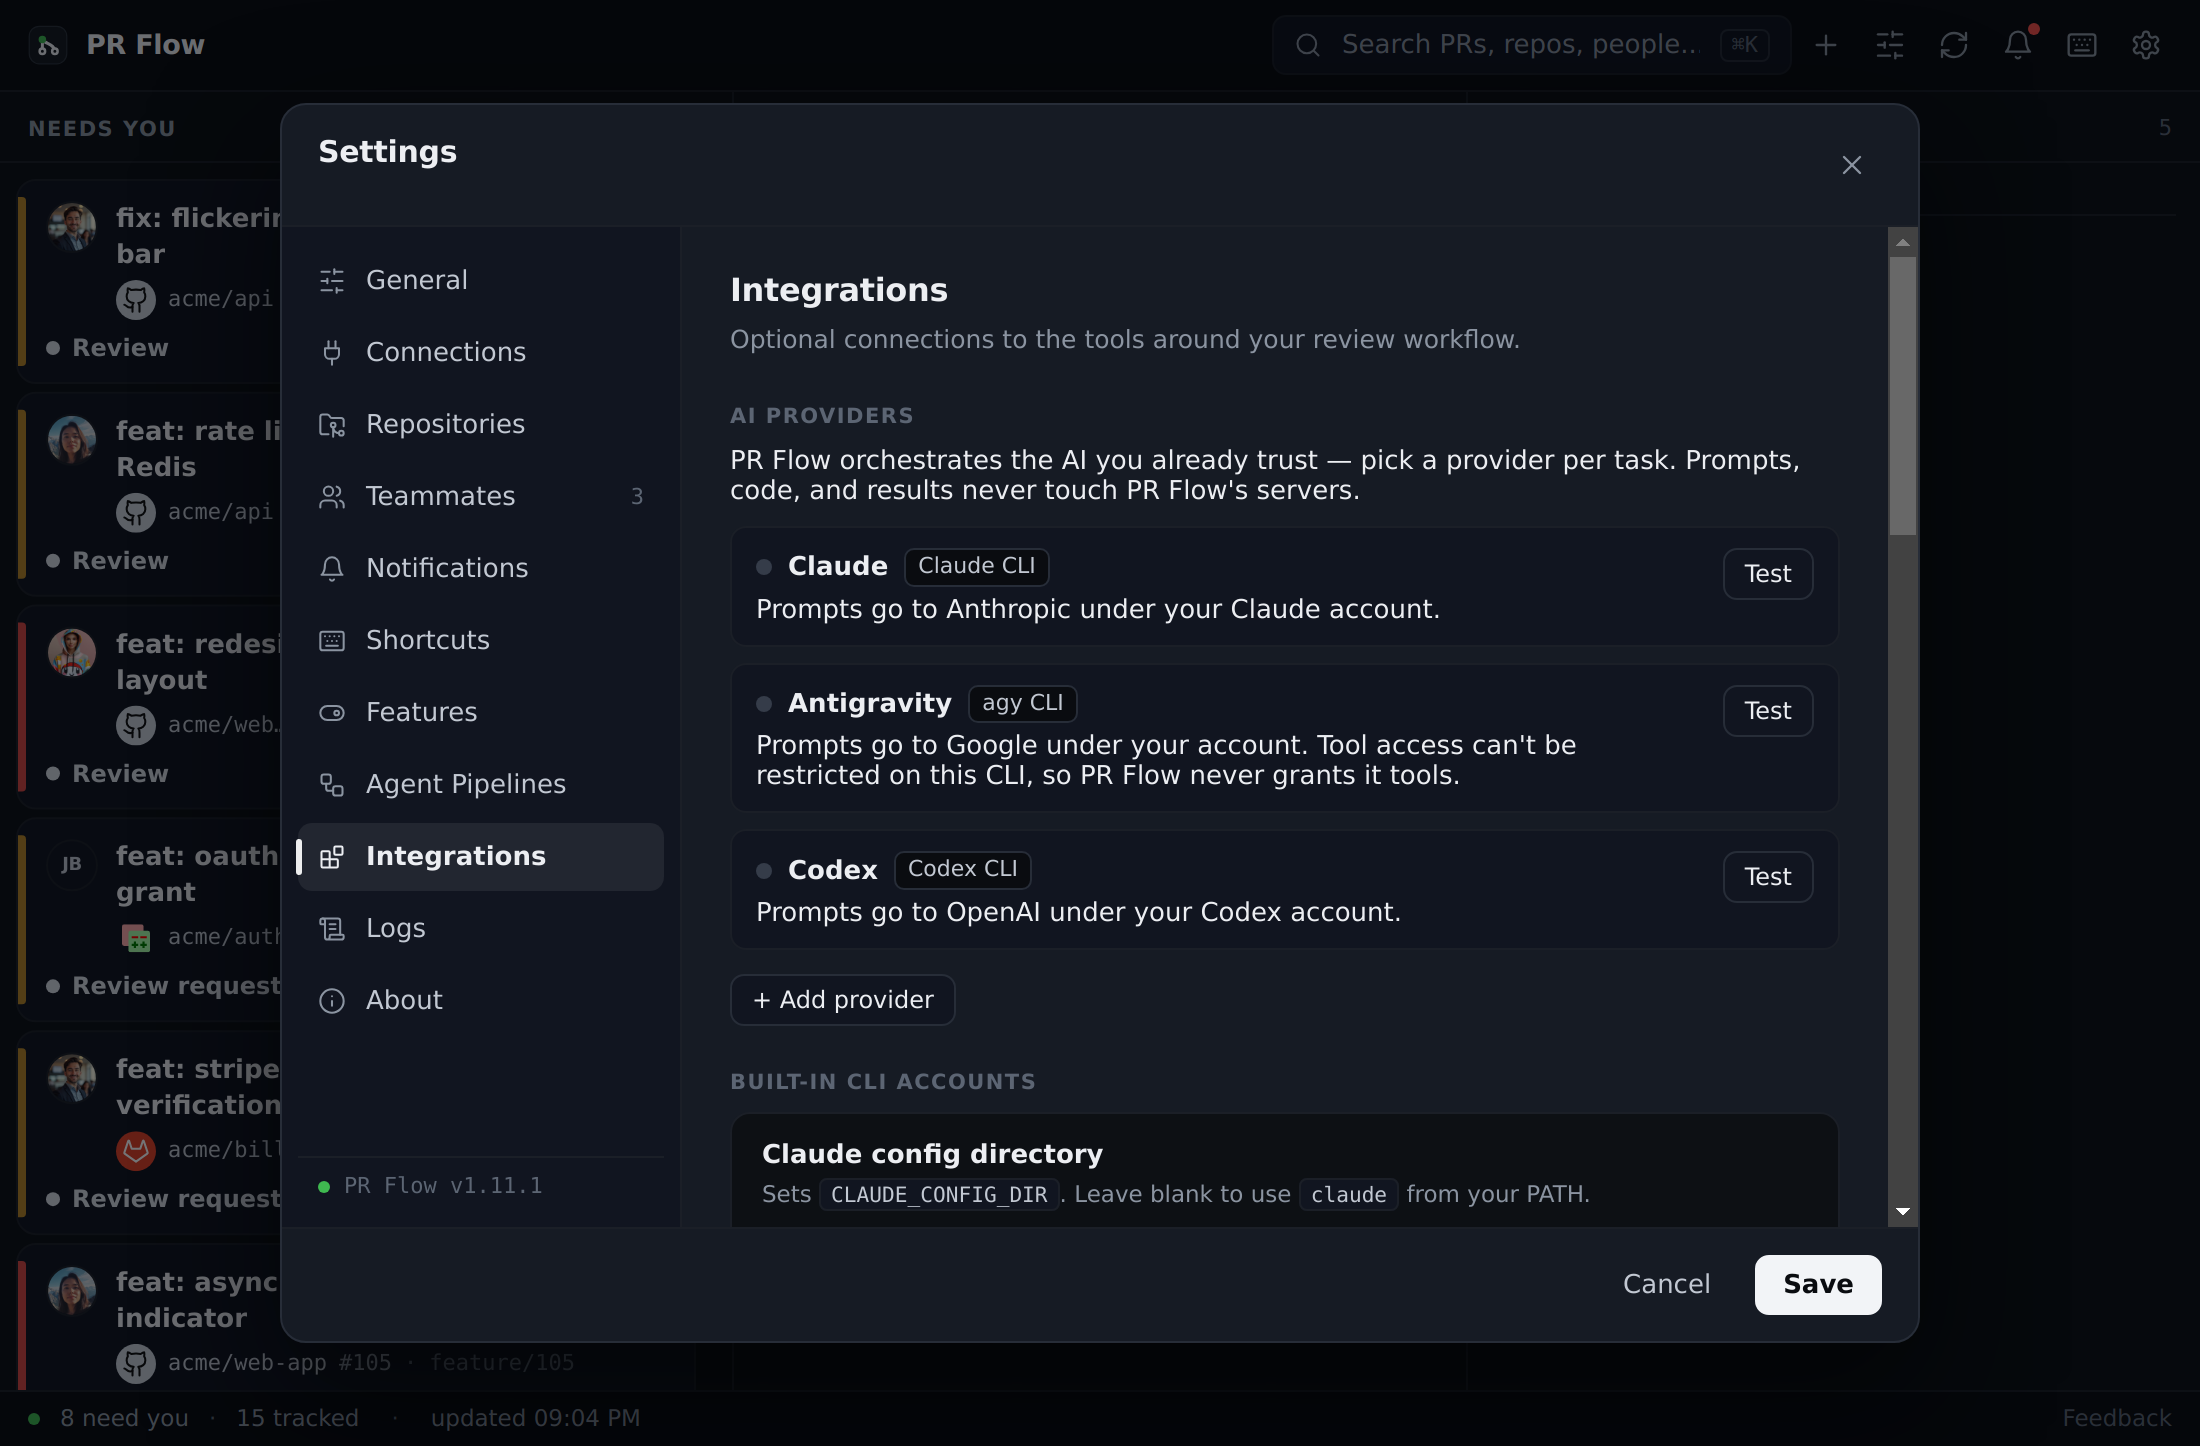Click the Feedback link in status bar
Screen dimensions: 2200x1446
click(2117, 1418)
